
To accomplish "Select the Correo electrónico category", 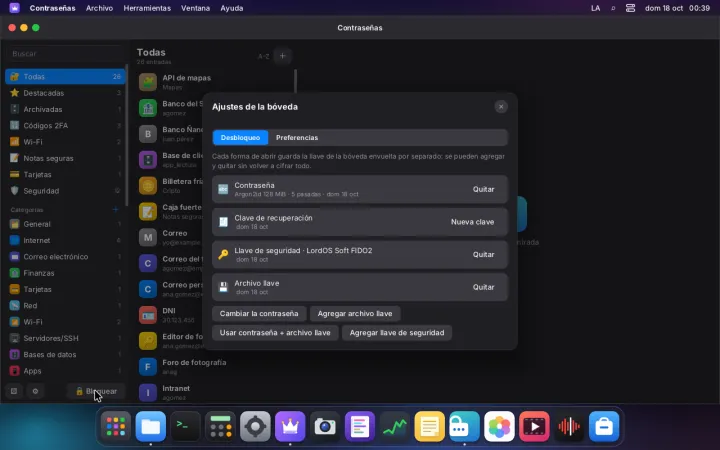I will tap(65, 257).
